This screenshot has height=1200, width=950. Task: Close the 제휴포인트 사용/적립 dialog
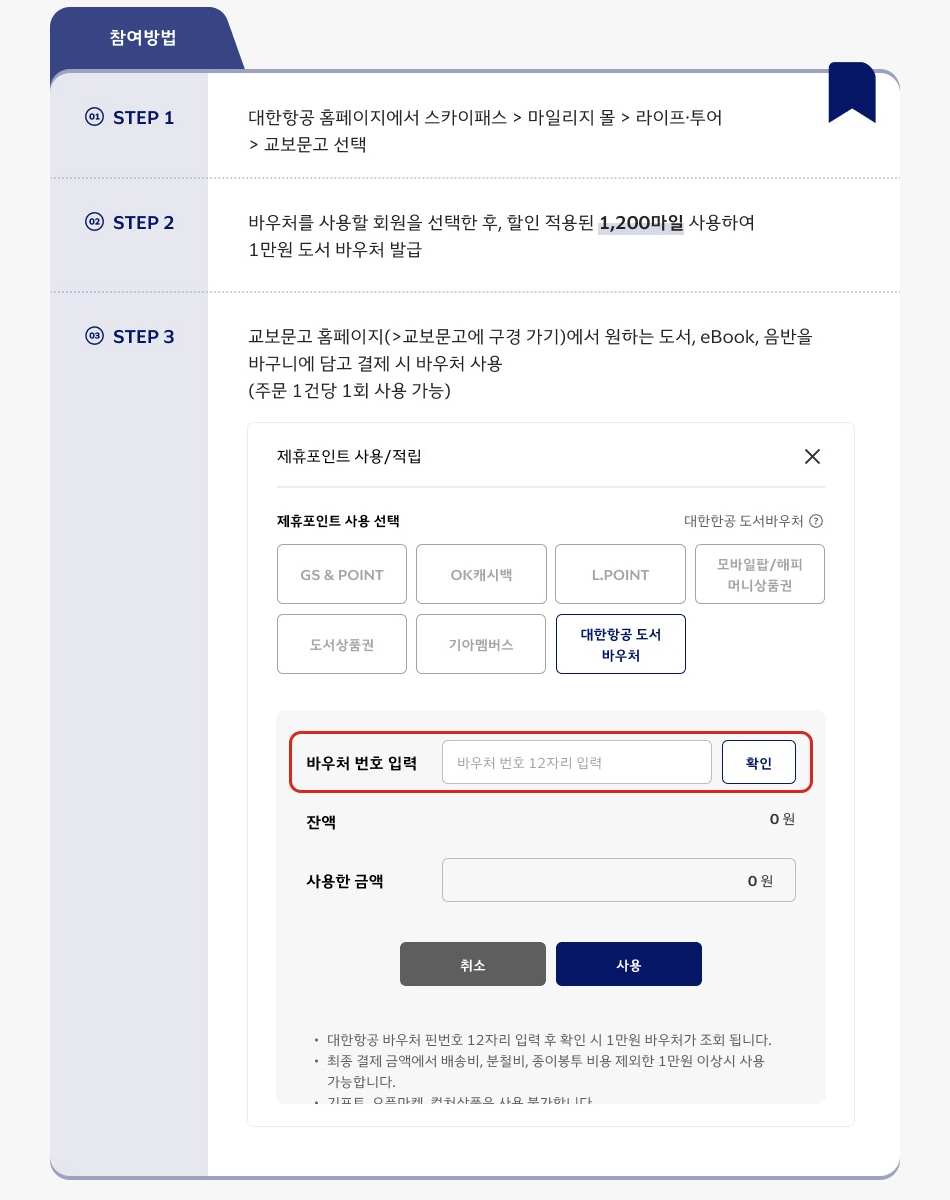[x=812, y=456]
